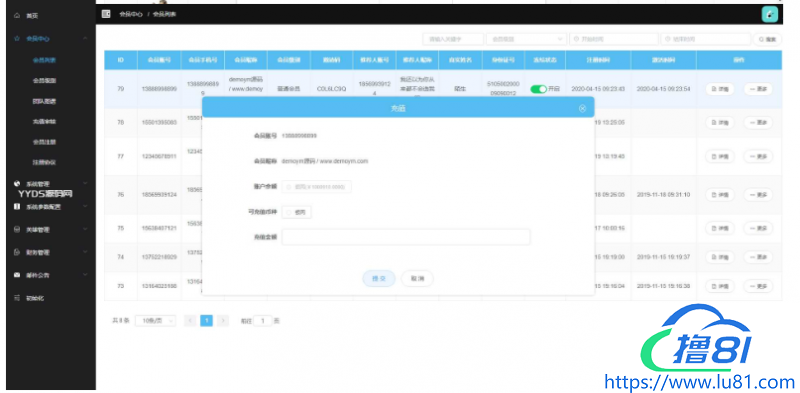Open the member list submenu item
Image resolution: width=800 pixels, height=393 pixels.
click(44, 60)
